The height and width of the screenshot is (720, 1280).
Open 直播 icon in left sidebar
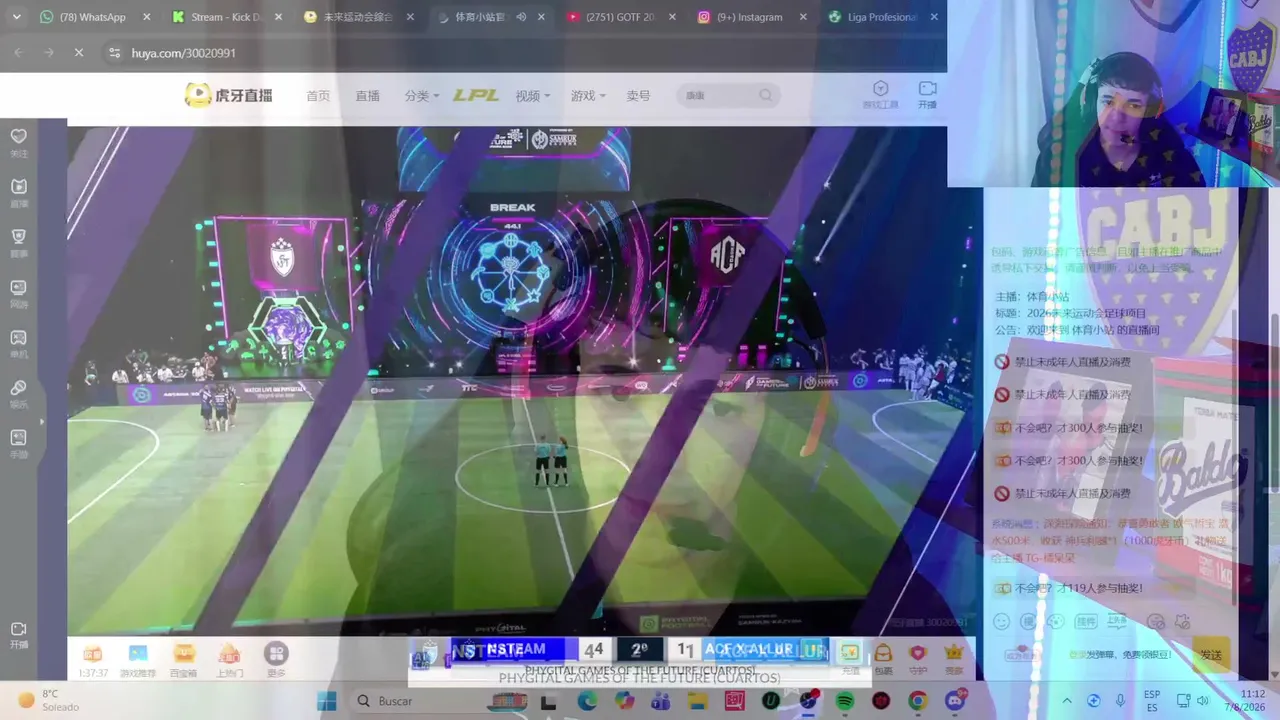tap(19, 193)
